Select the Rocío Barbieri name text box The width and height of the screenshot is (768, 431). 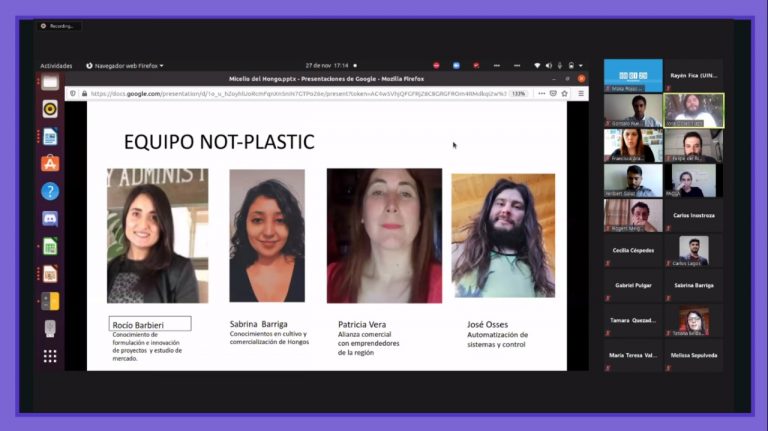150,324
